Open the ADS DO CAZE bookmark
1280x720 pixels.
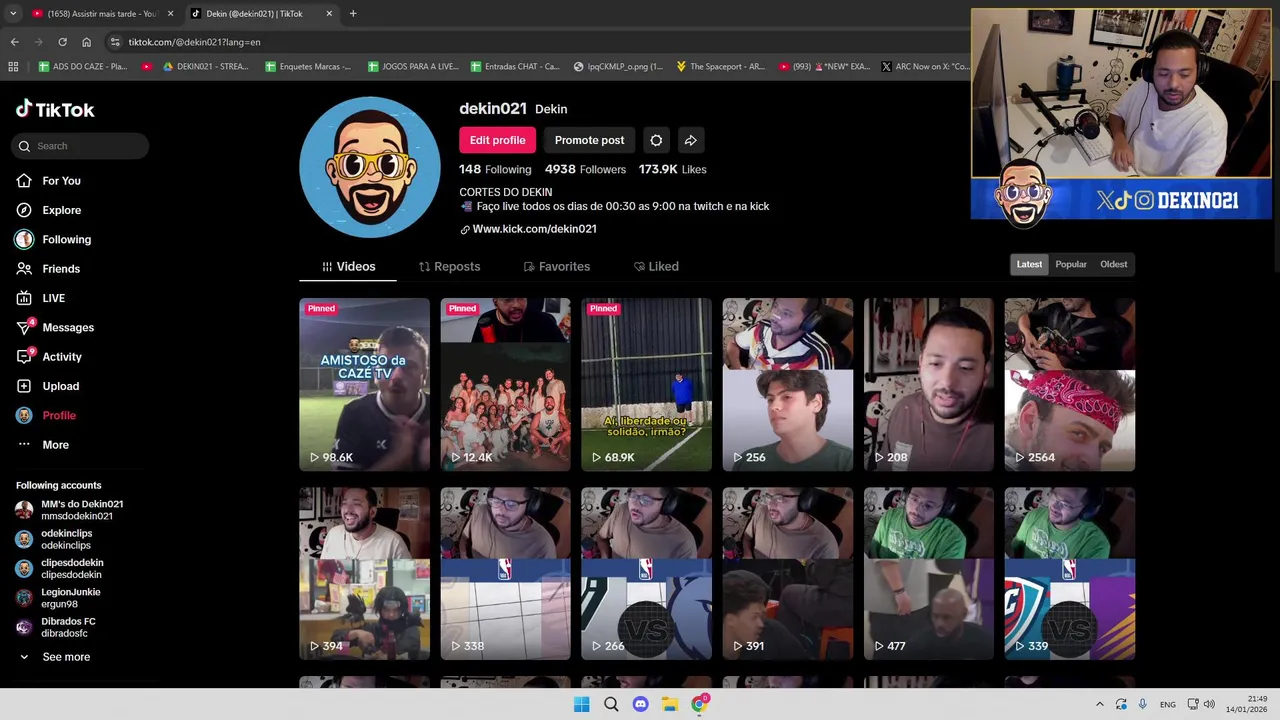tap(82, 67)
